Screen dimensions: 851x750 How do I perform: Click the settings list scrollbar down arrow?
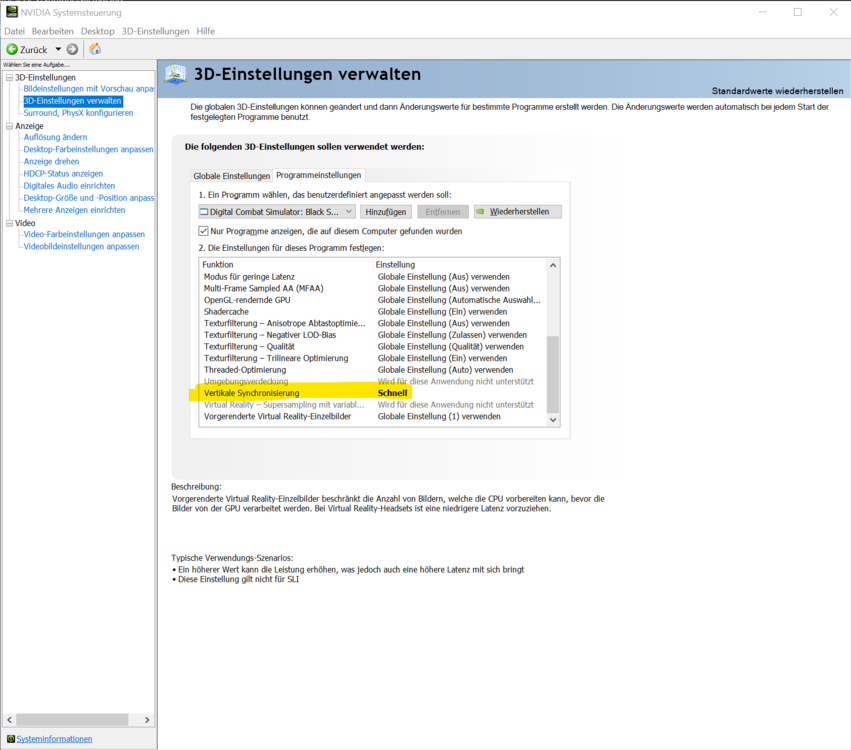point(552,419)
